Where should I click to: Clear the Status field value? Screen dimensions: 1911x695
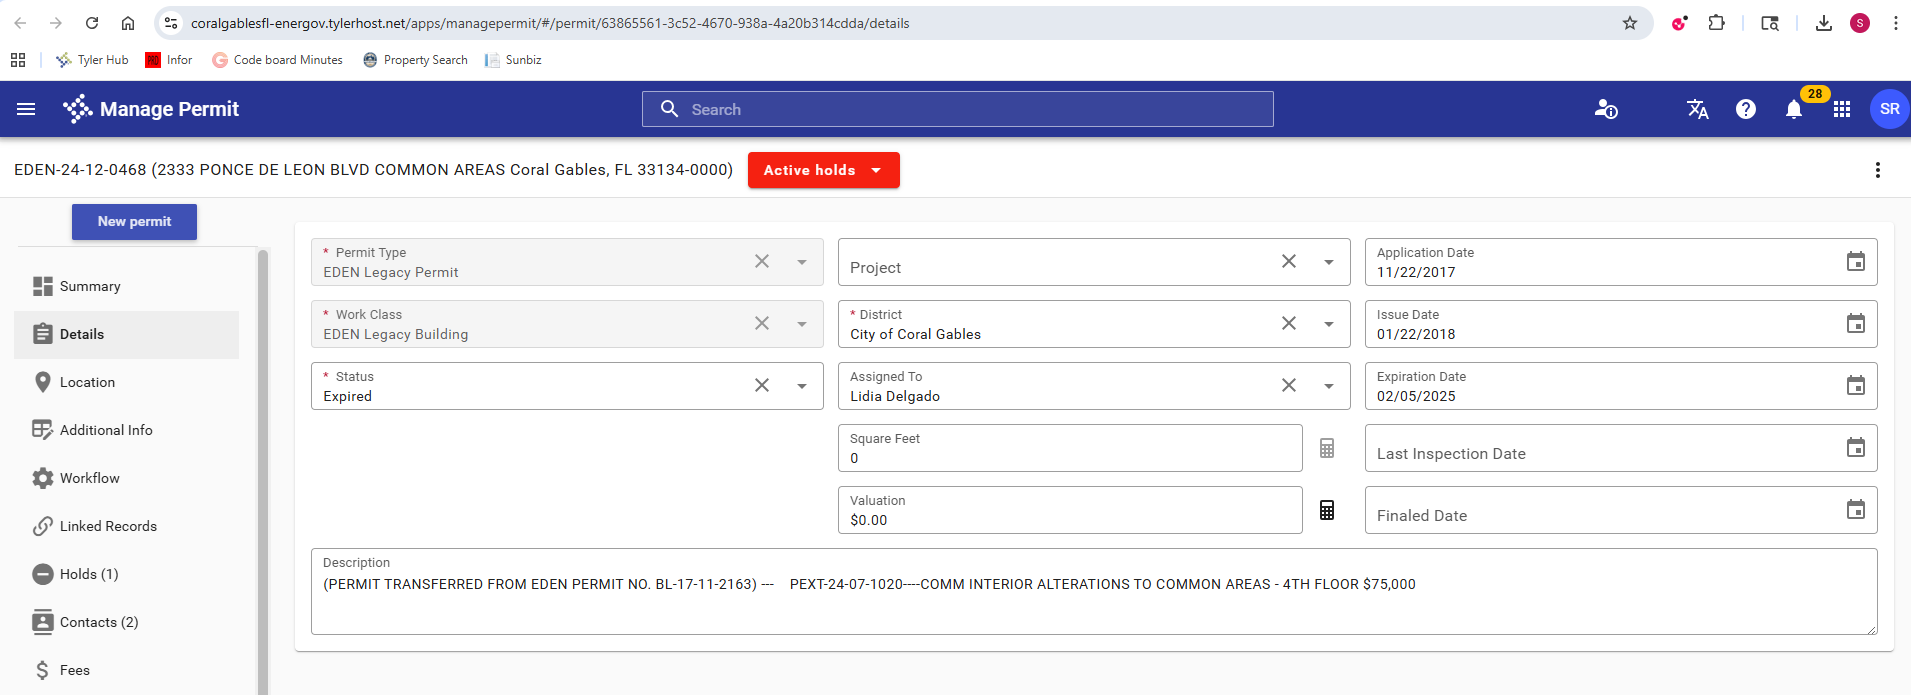tap(761, 386)
